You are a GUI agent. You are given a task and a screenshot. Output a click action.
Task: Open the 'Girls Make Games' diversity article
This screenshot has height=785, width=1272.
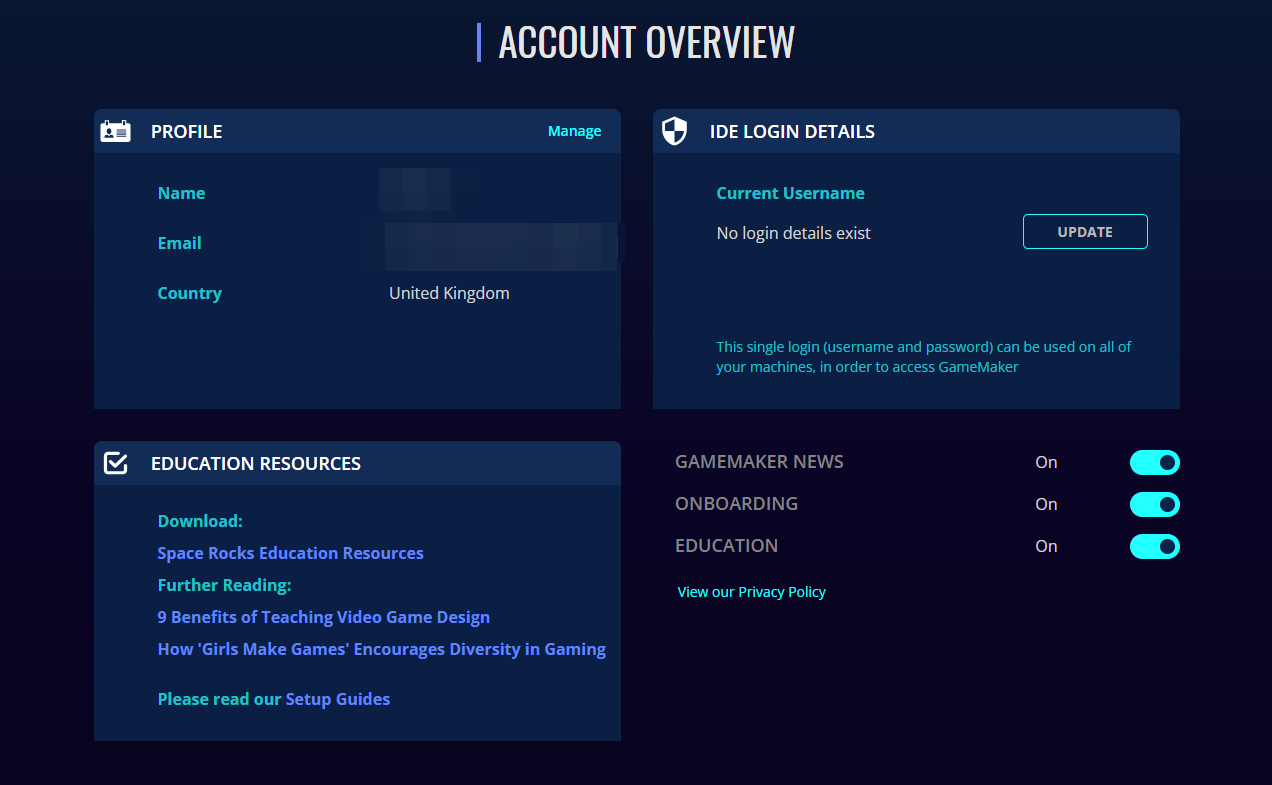(381, 649)
